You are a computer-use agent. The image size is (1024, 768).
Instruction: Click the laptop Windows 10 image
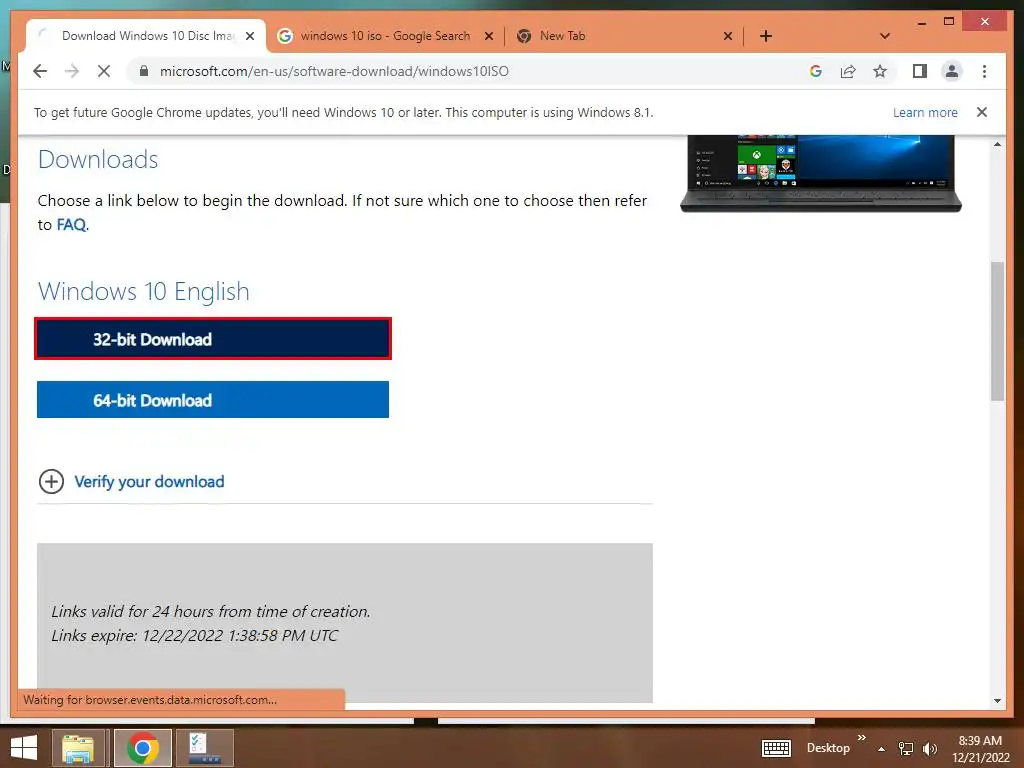pos(821,174)
